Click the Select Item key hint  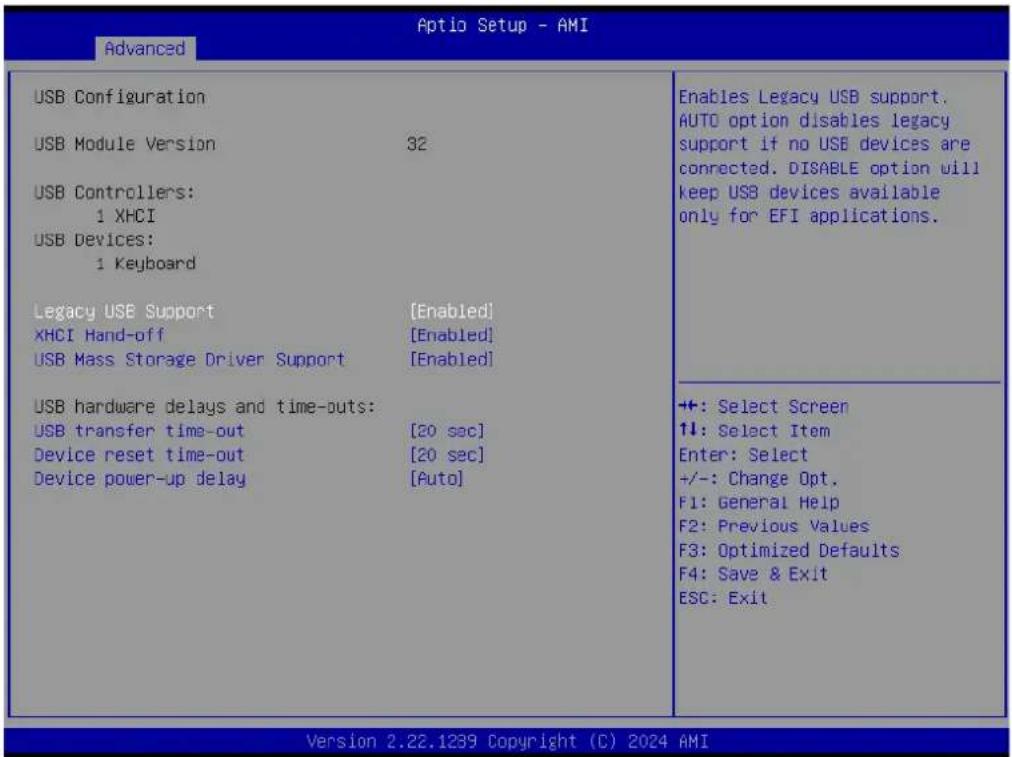(754, 430)
